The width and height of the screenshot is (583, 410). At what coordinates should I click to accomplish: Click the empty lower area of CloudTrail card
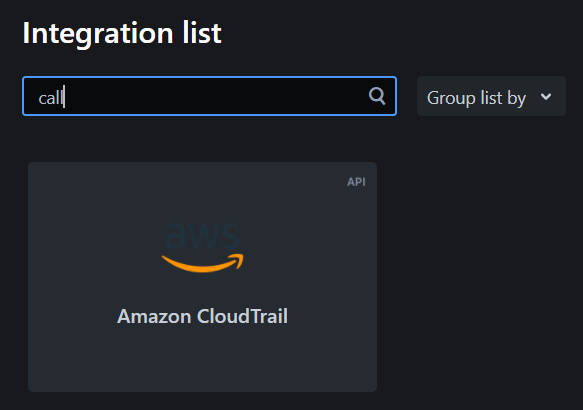coord(203,361)
